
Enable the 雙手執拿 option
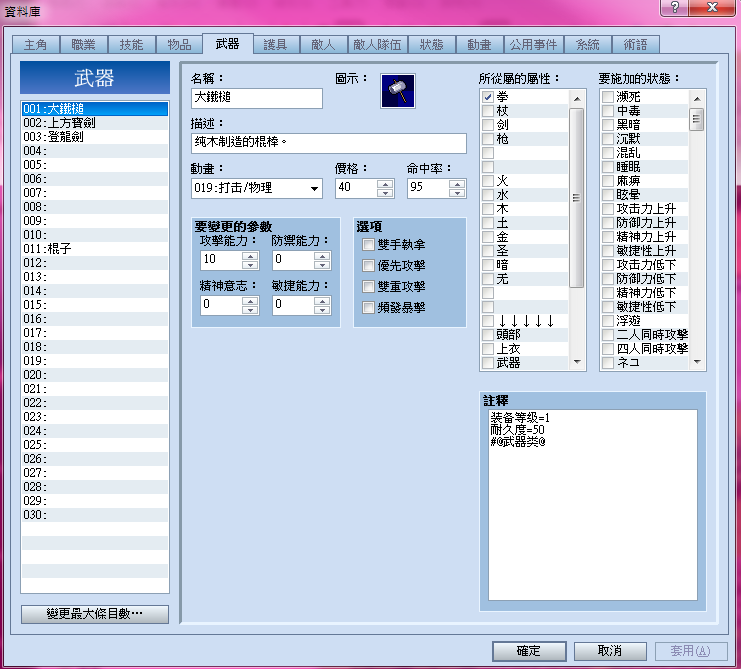click(368, 244)
